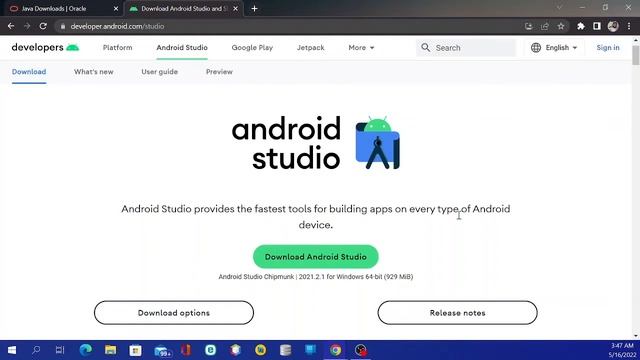
Task: Reload the page with the refresh icon
Action: click(x=43, y=26)
